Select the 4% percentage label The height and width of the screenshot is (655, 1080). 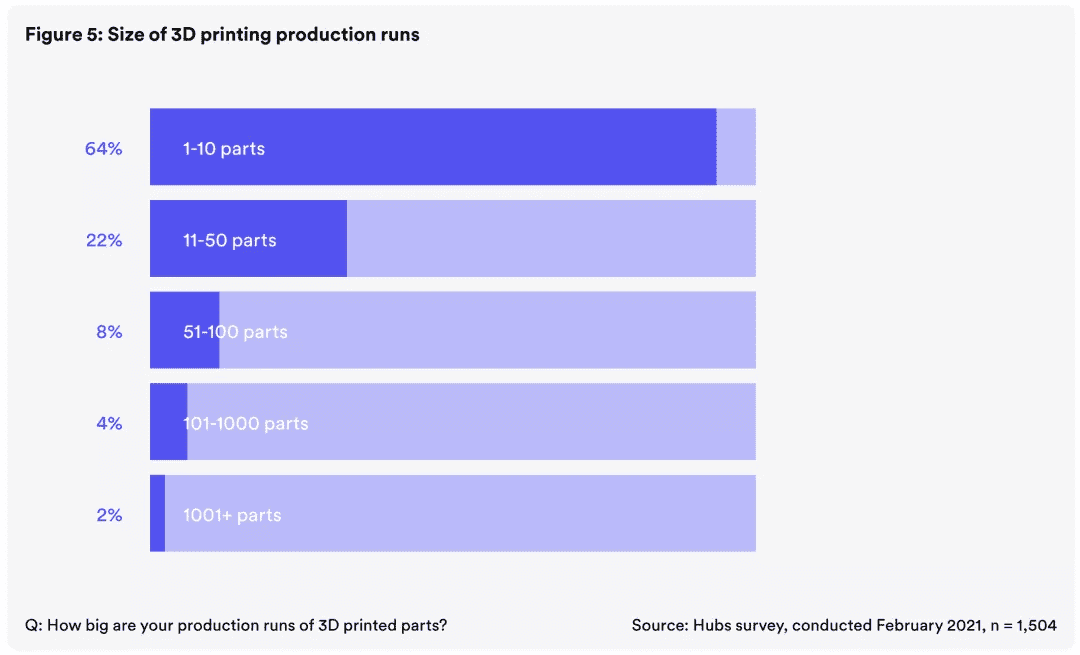[109, 424]
